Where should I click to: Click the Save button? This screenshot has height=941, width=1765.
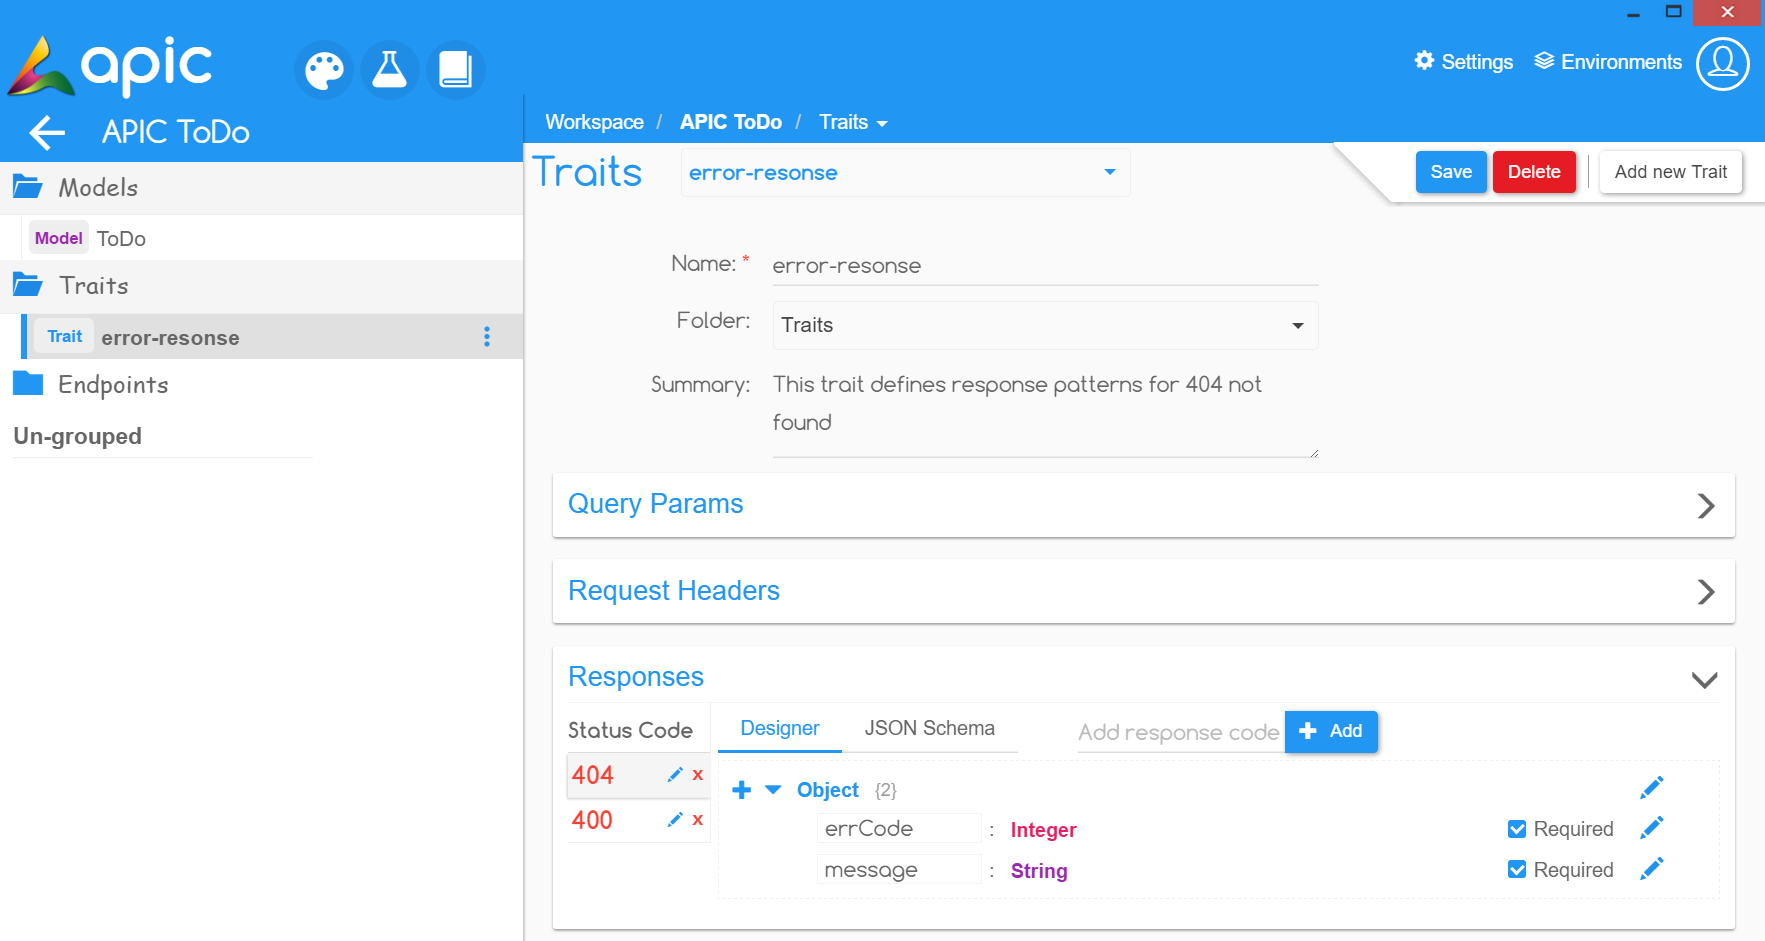[1450, 172]
